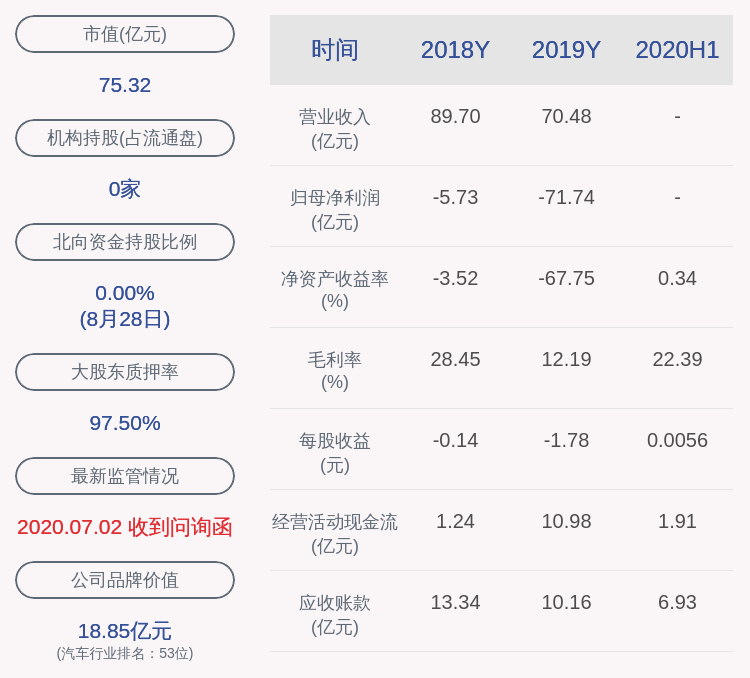Image resolution: width=750 pixels, height=678 pixels.
Task: Click the 北向资金持股比例 pill label
Action: [x=125, y=242]
